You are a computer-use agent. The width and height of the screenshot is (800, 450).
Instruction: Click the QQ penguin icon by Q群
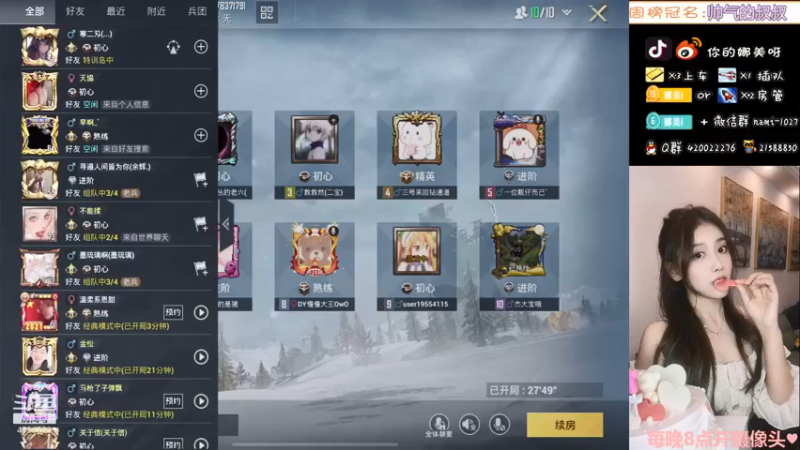tap(652, 148)
